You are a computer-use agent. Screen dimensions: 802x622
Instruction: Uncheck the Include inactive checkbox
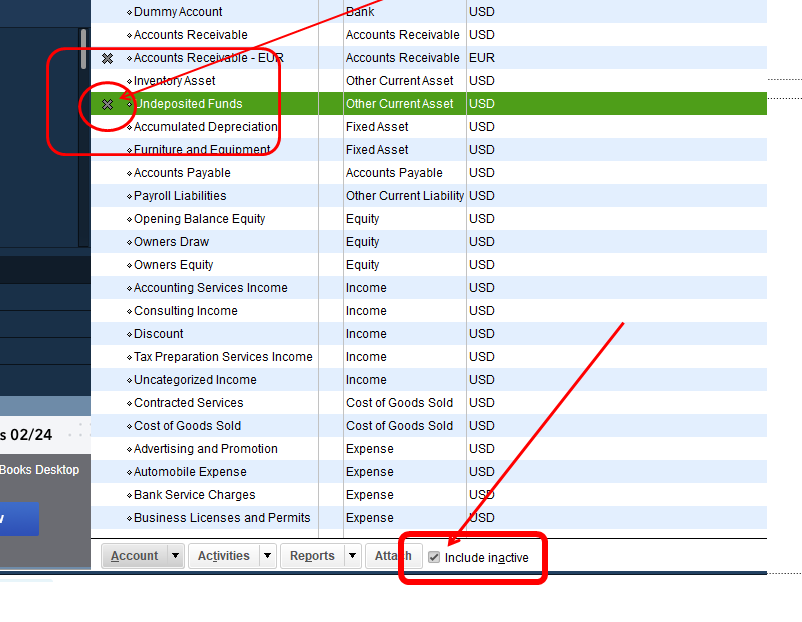(x=434, y=556)
